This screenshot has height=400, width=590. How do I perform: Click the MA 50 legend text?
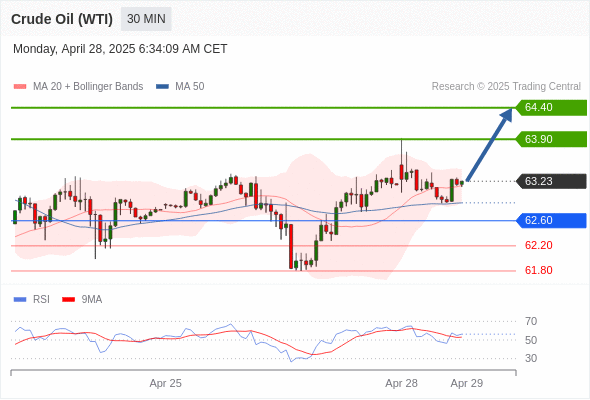[190, 87]
